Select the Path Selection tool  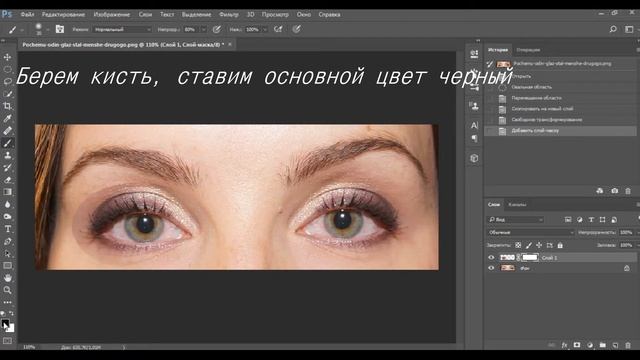[7, 253]
